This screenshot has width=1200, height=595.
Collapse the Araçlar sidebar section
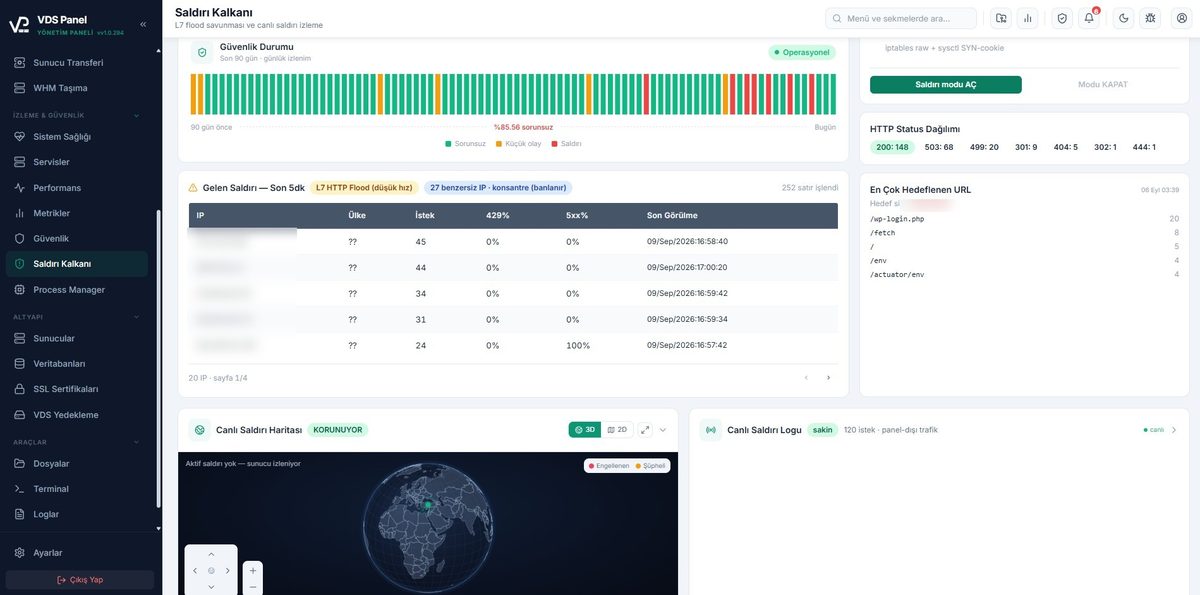point(137,442)
